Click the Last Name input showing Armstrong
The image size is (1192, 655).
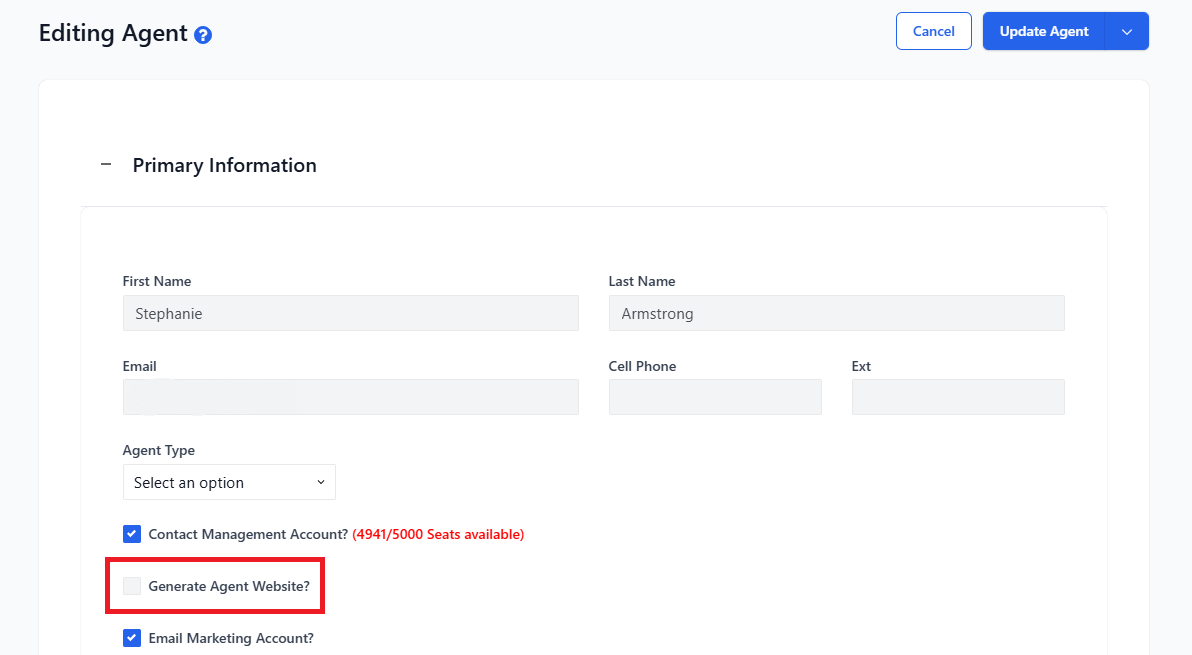pos(836,313)
